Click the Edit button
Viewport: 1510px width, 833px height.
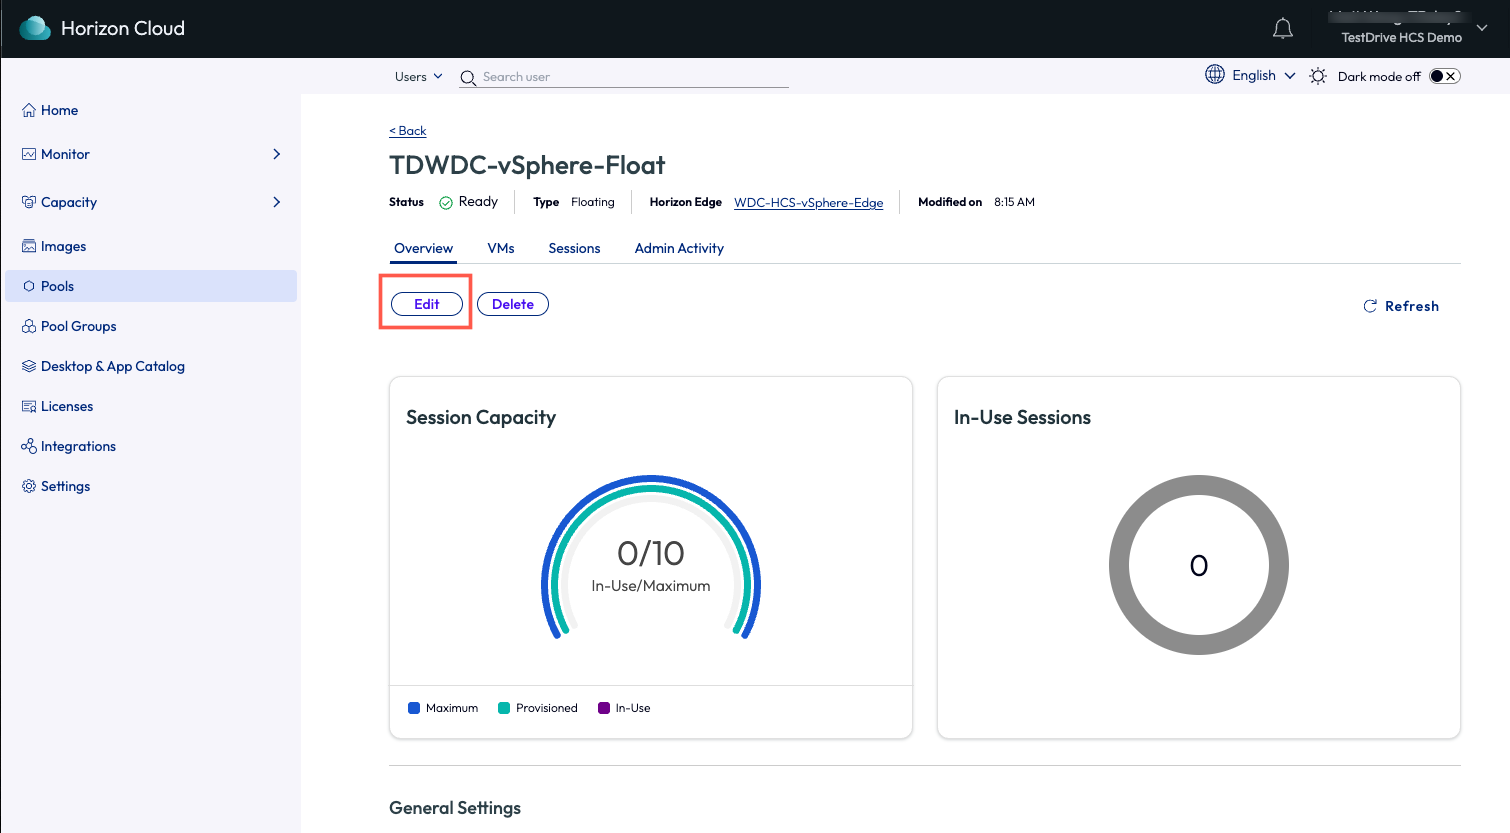pos(427,304)
